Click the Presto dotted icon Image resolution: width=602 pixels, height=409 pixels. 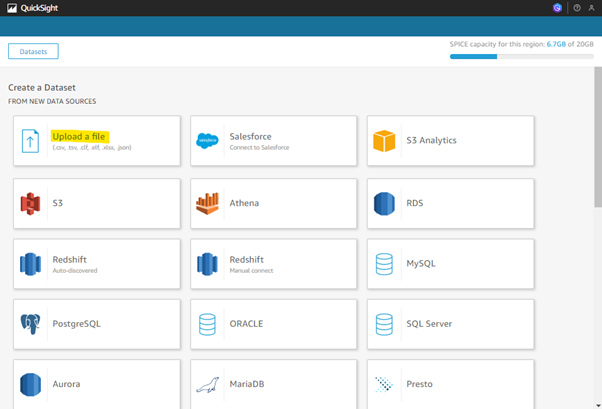384,384
